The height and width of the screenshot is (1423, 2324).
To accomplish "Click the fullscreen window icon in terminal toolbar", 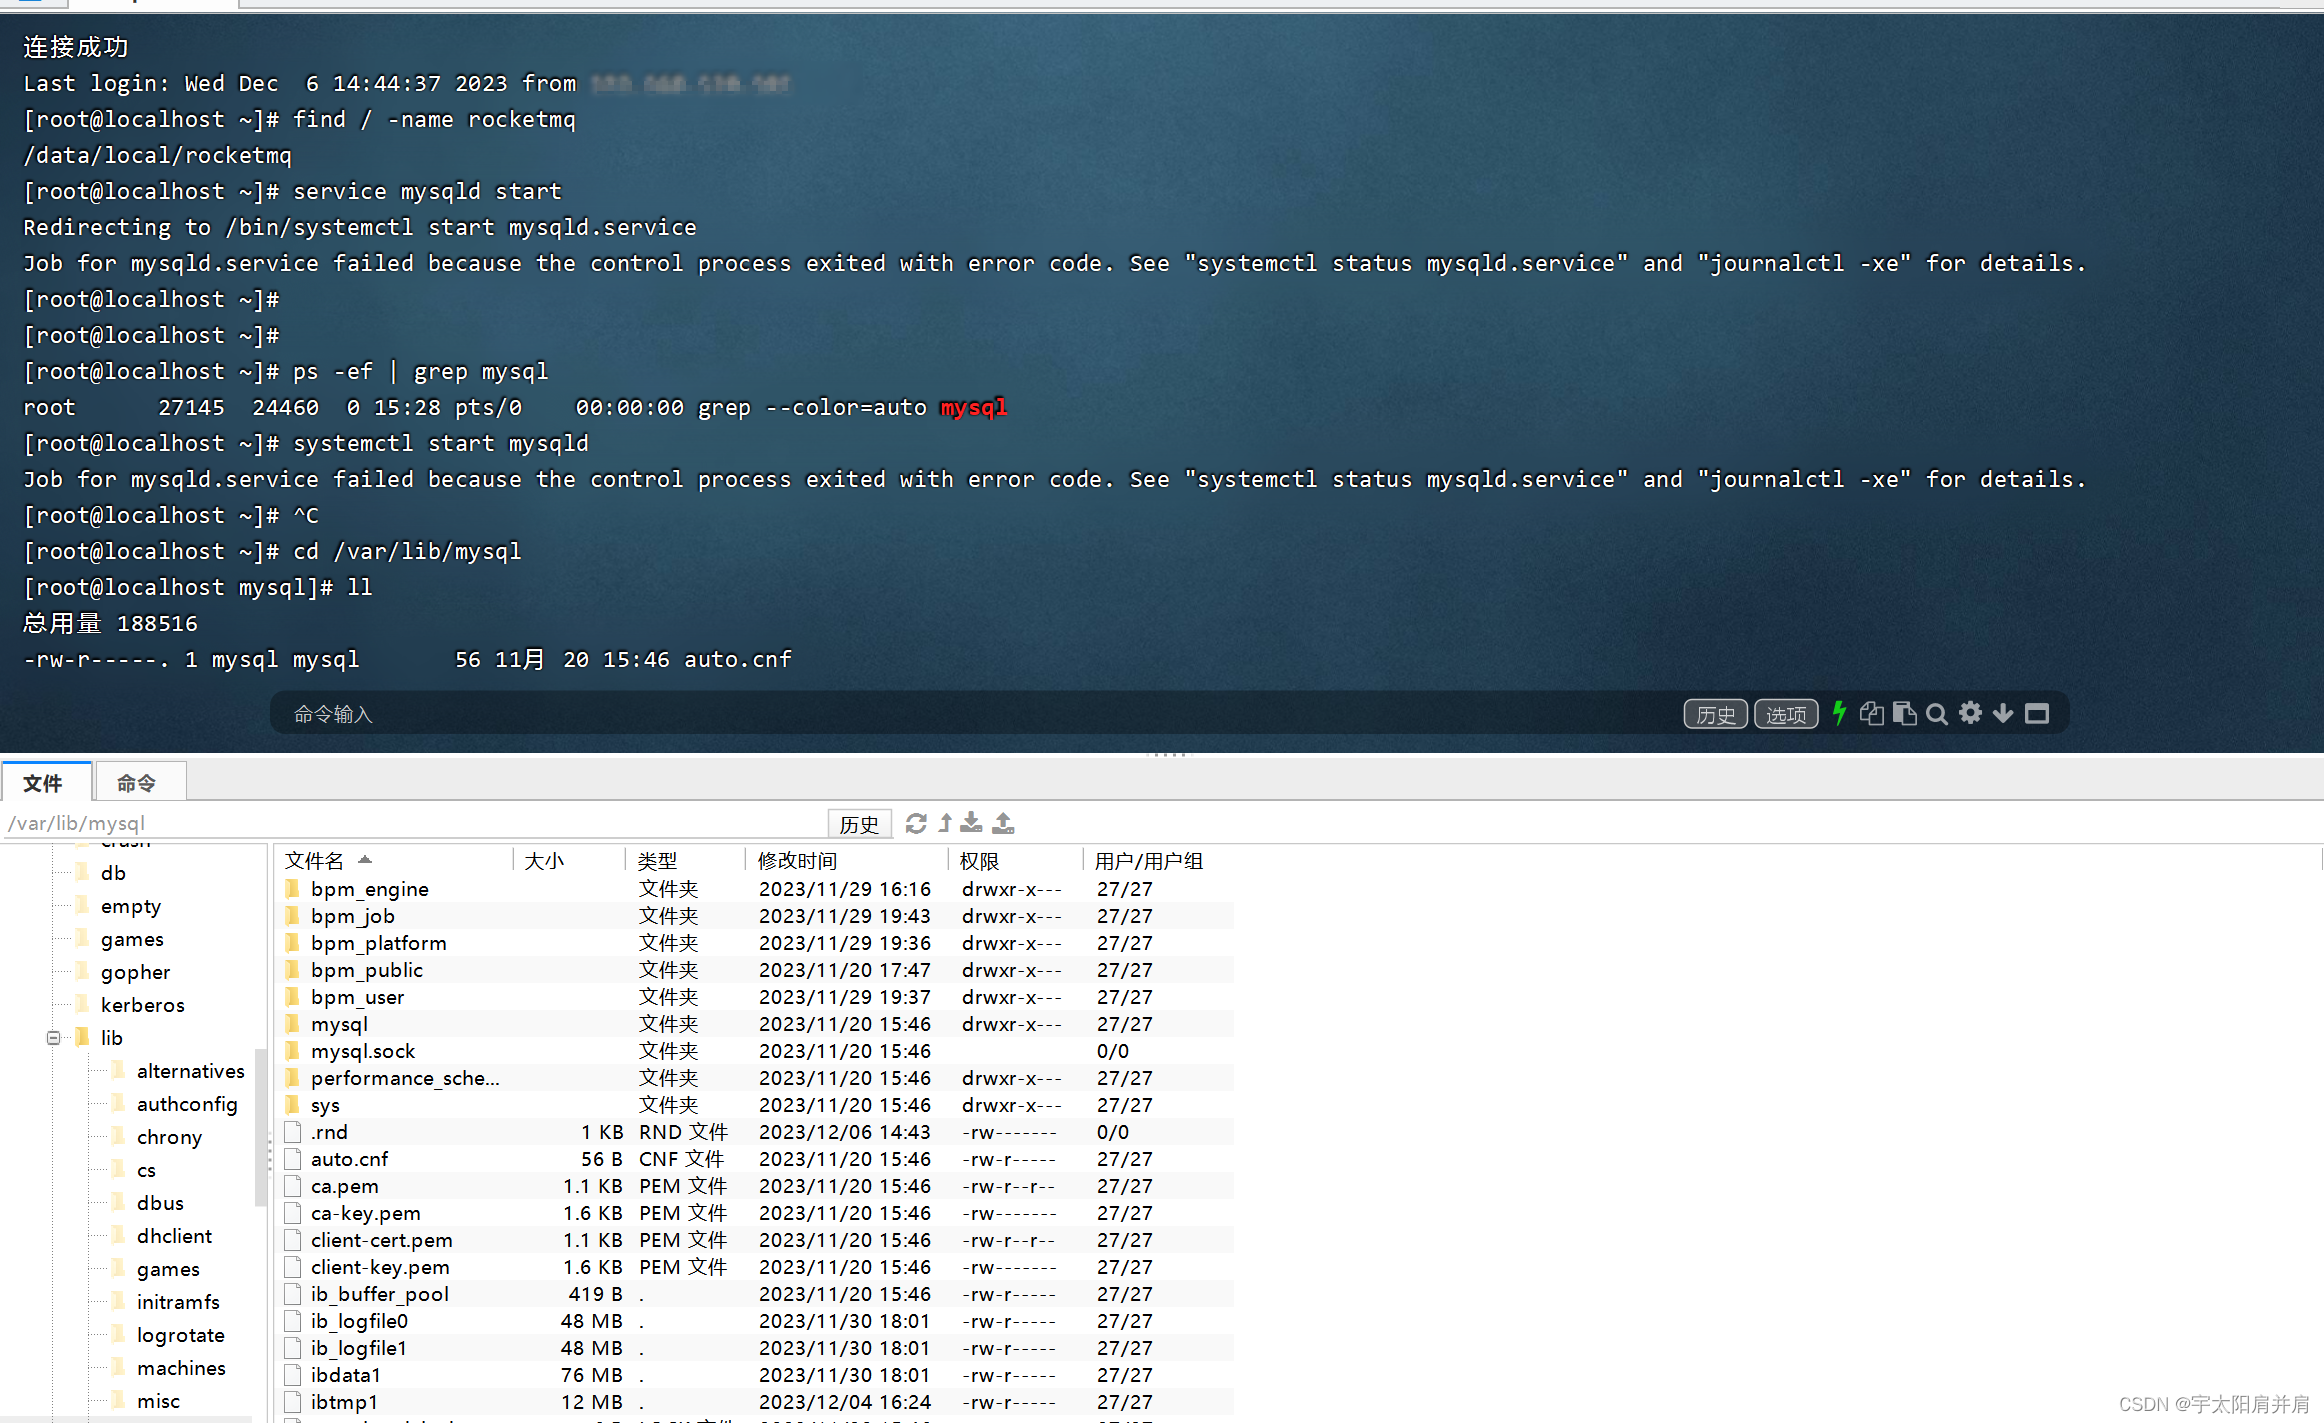I will coord(2037,713).
